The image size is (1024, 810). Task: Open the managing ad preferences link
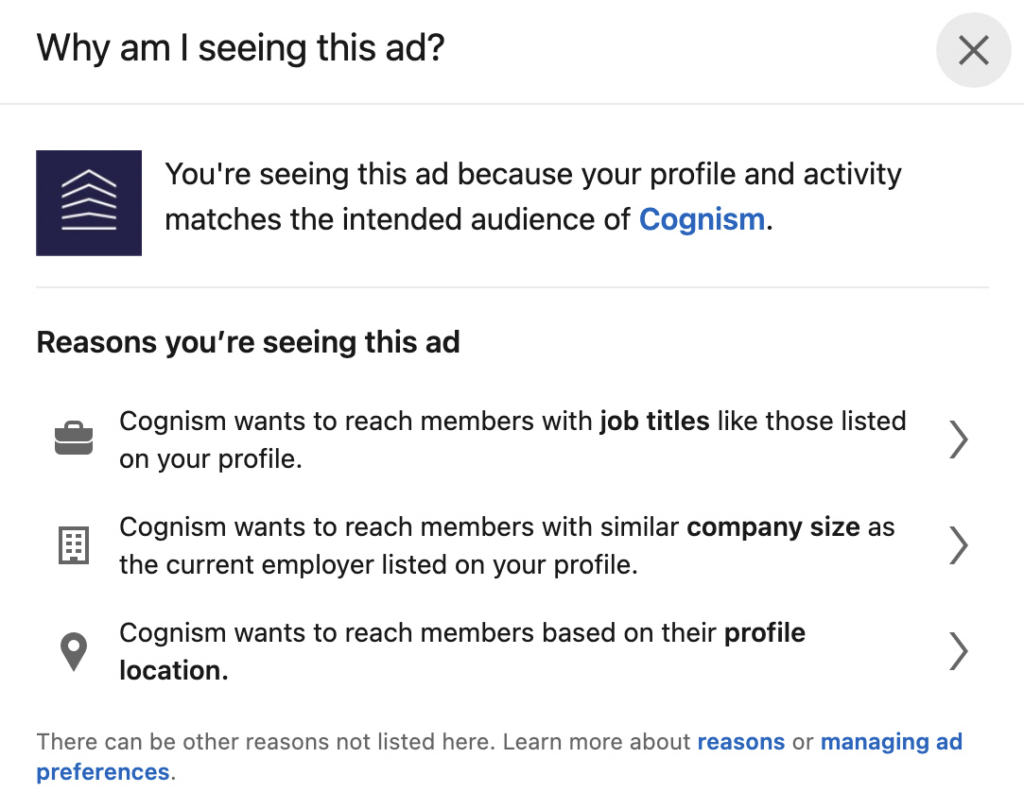pos(891,741)
